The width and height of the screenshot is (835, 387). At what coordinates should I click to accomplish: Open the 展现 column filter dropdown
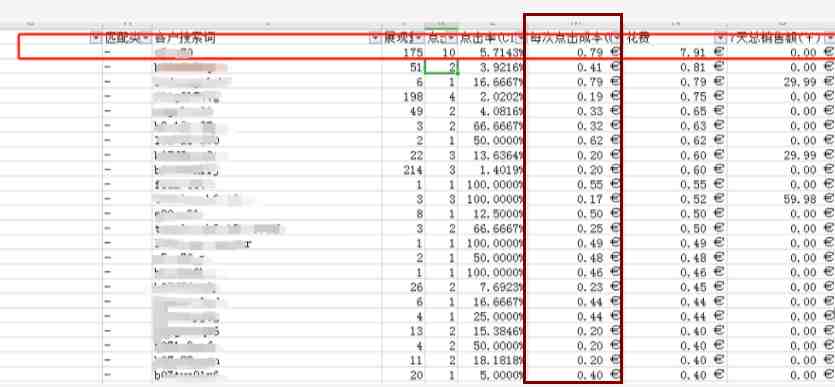(x=419, y=38)
